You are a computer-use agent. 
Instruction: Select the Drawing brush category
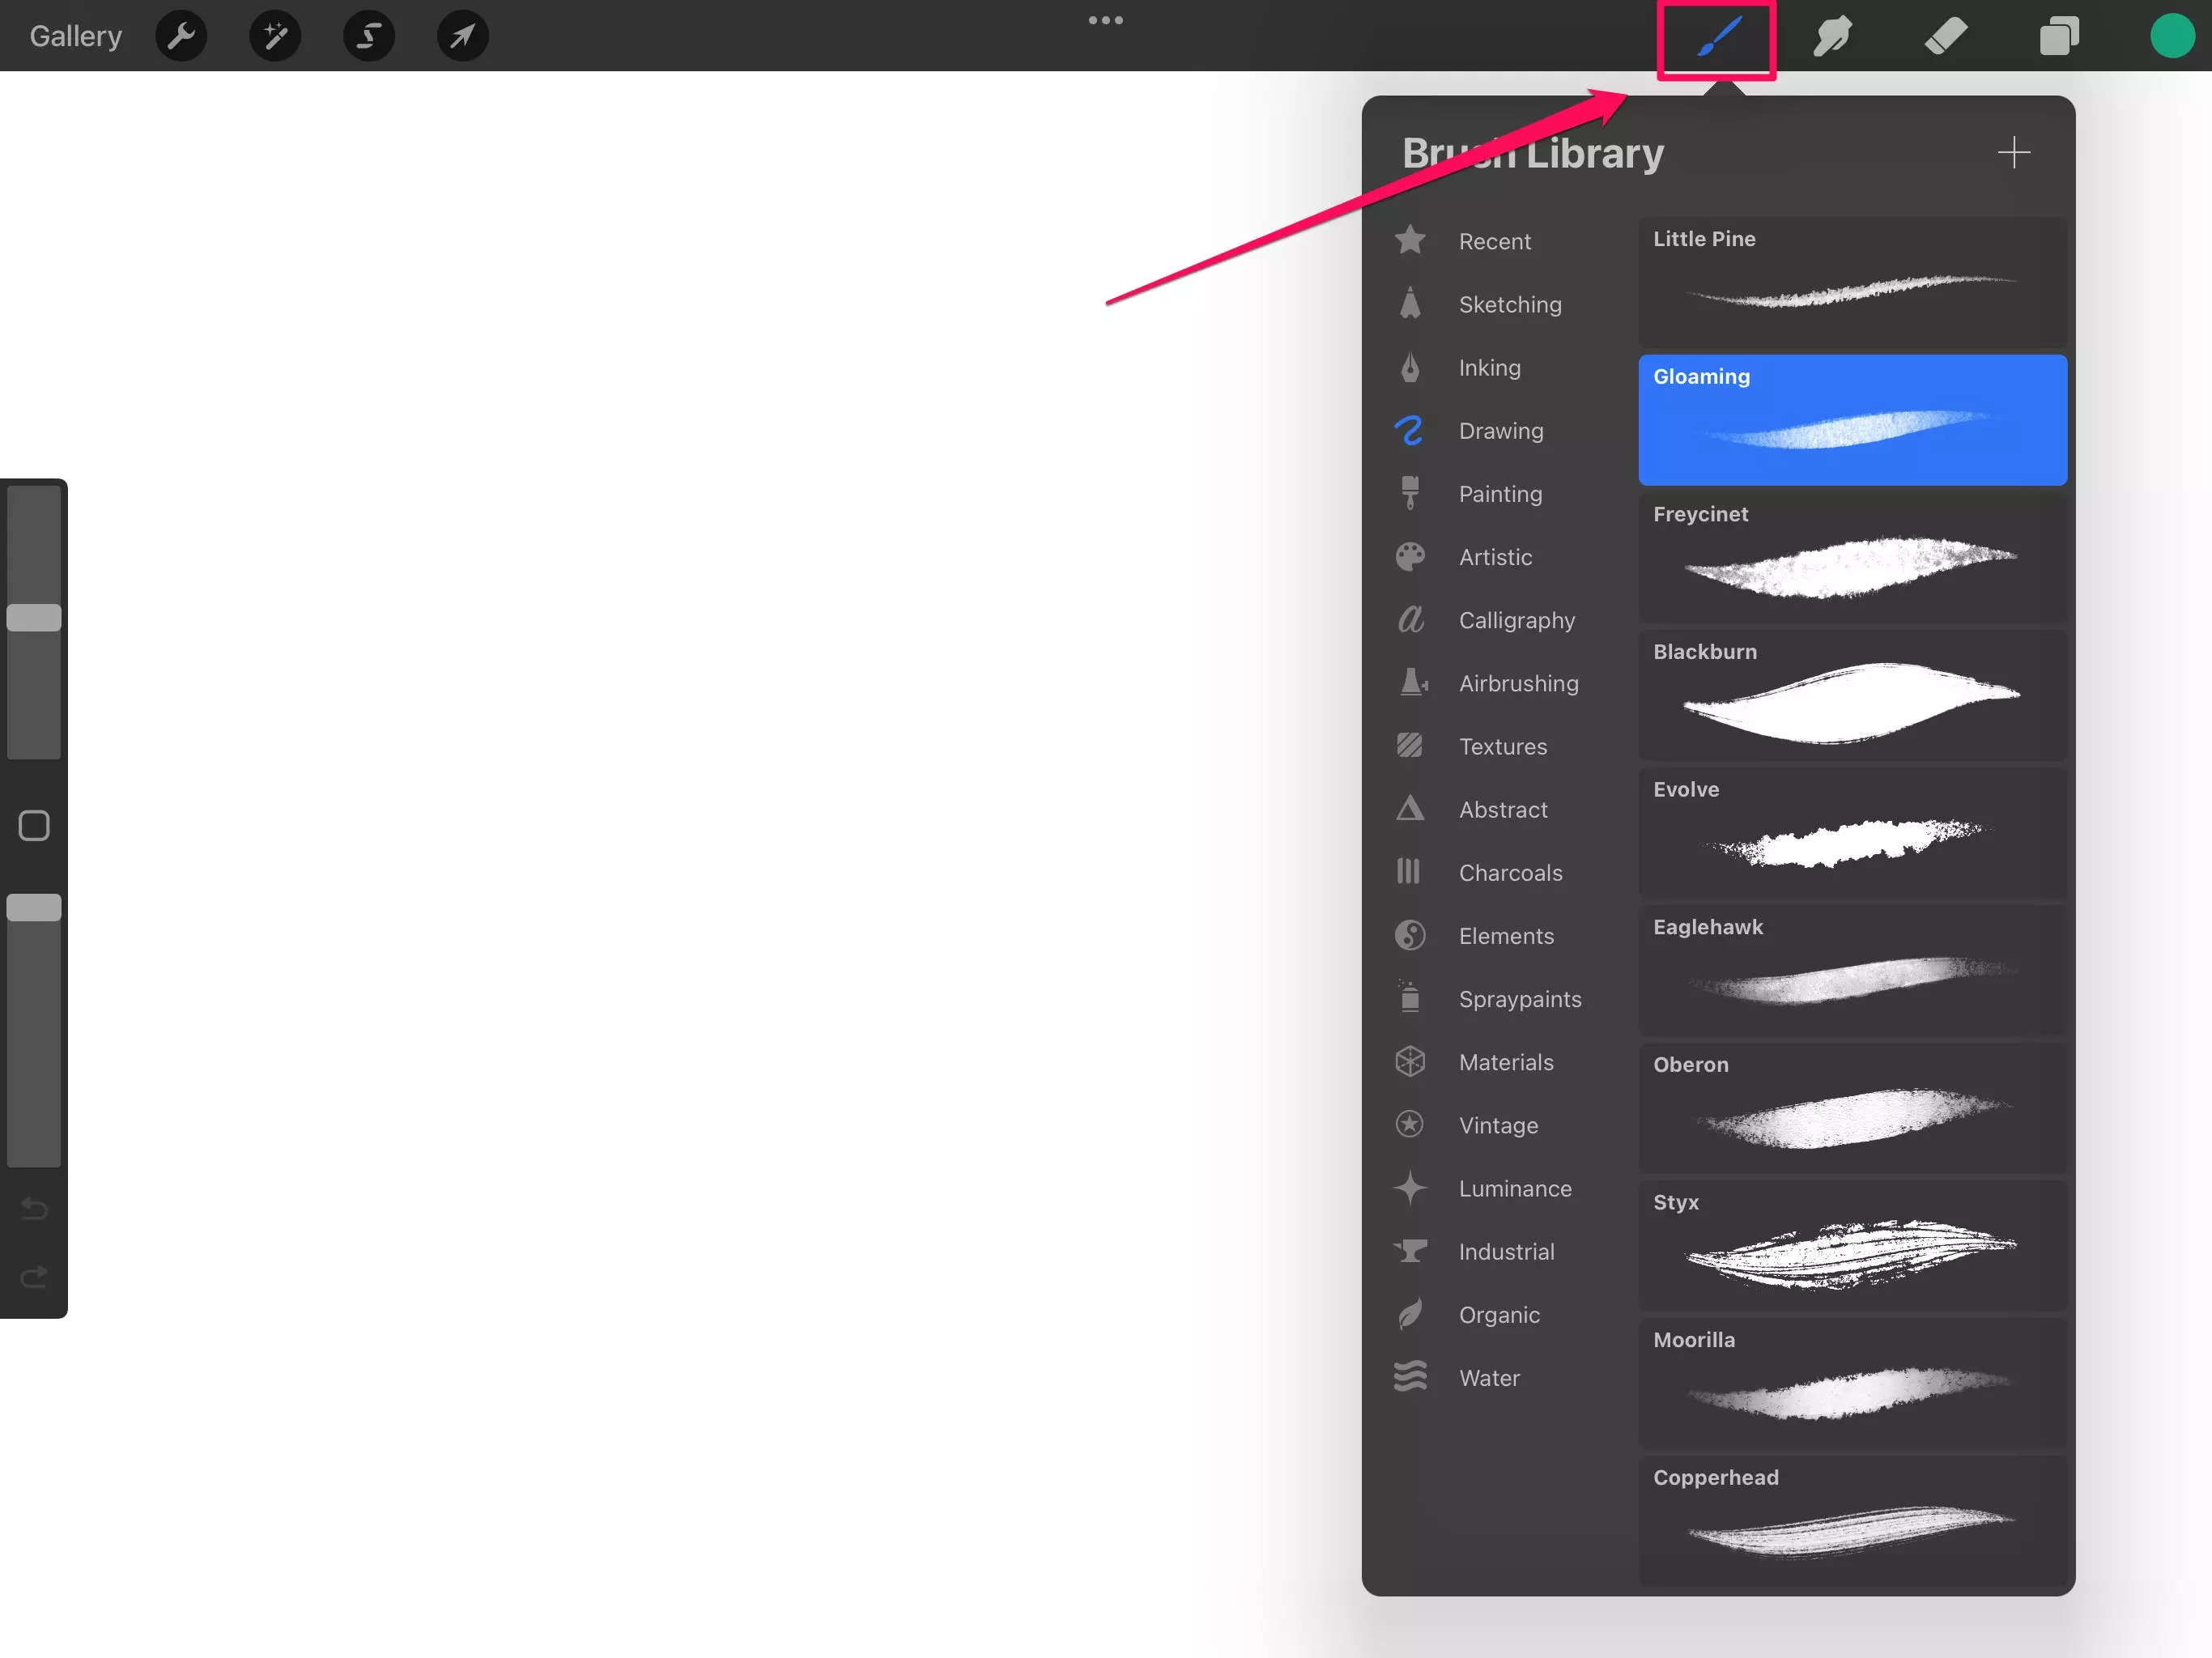click(1501, 430)
